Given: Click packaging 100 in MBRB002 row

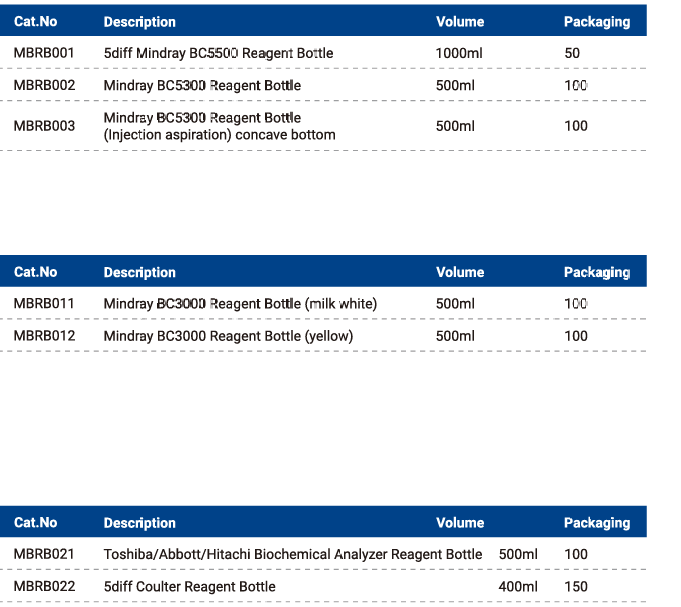Looking at the screenshot, I should point(576,85).
